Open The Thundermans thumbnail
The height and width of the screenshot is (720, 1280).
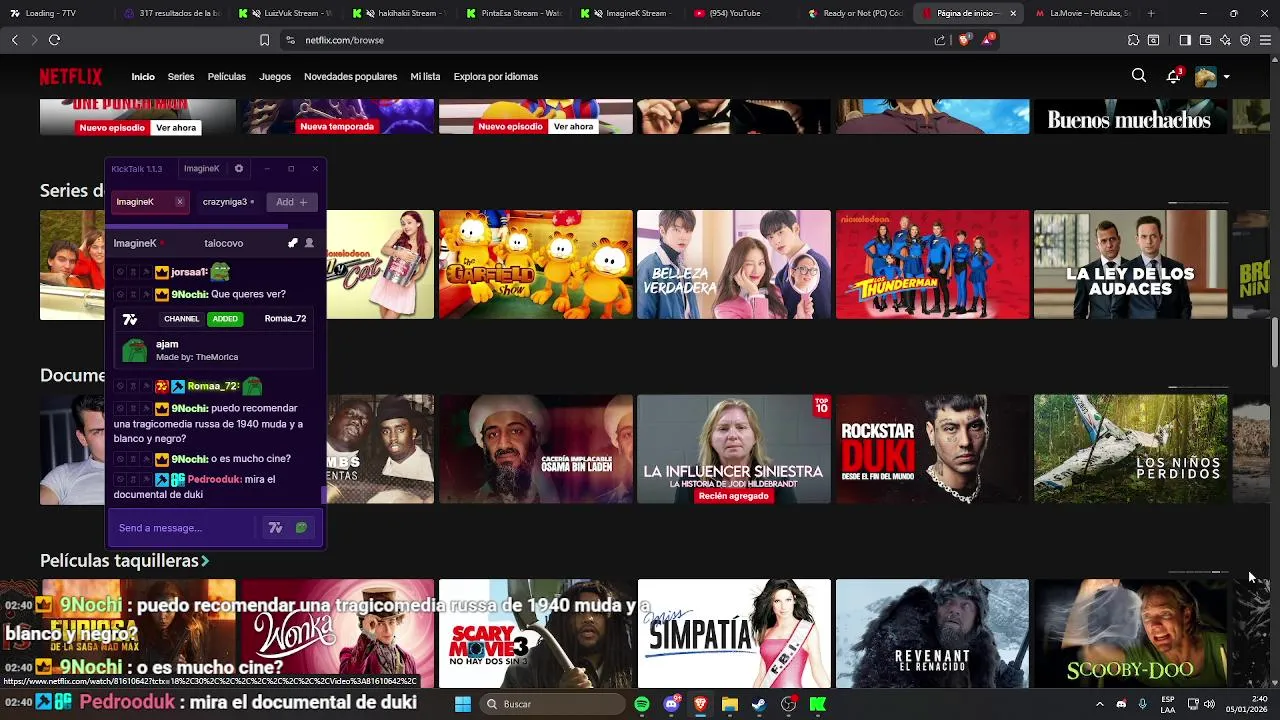coord(932,264)
